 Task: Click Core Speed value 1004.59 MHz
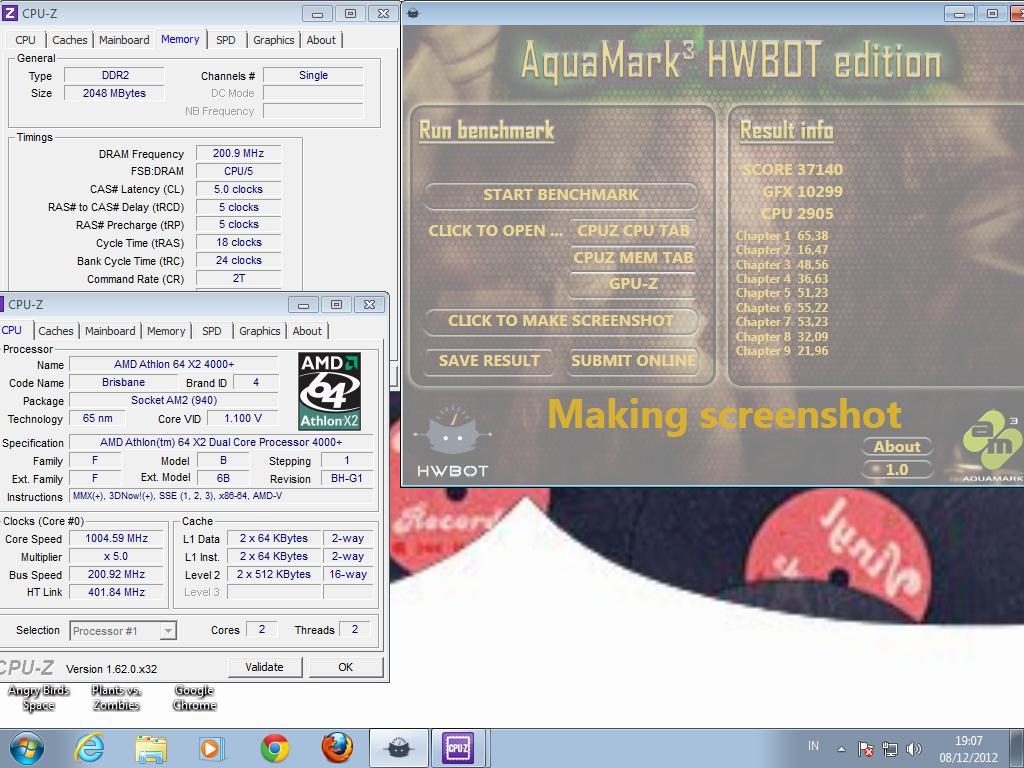click(x=116, y=539)
